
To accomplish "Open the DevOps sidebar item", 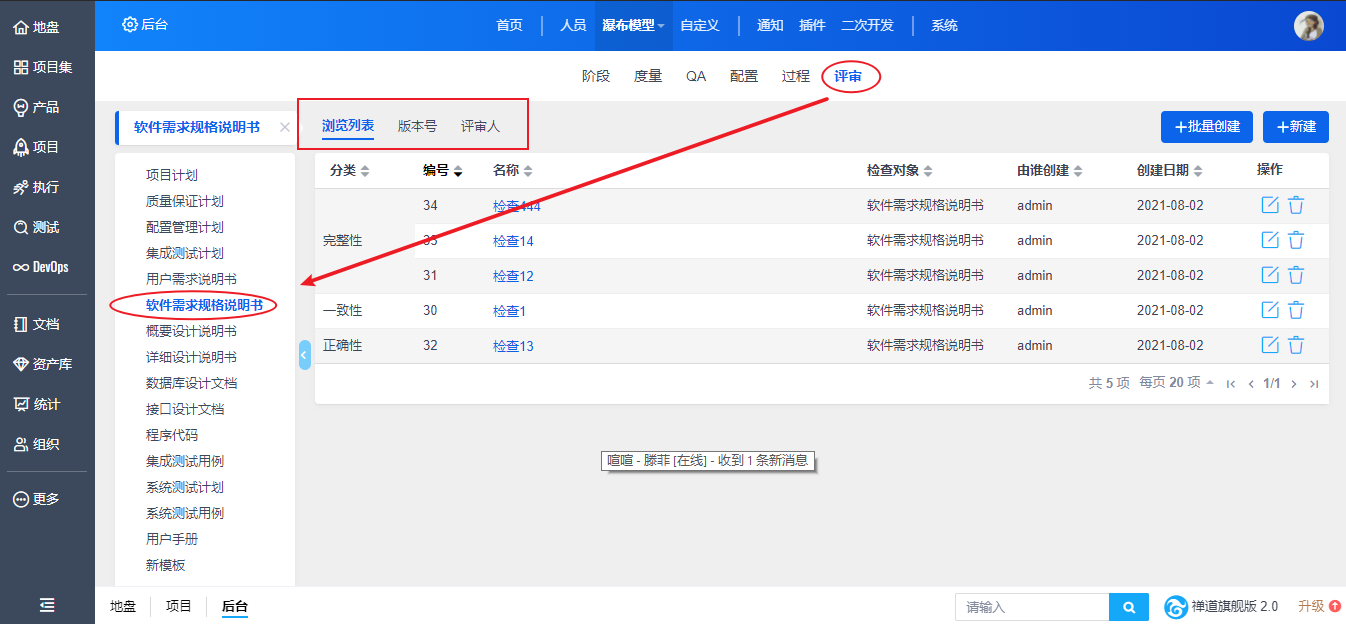I will (x=40, y=267).
